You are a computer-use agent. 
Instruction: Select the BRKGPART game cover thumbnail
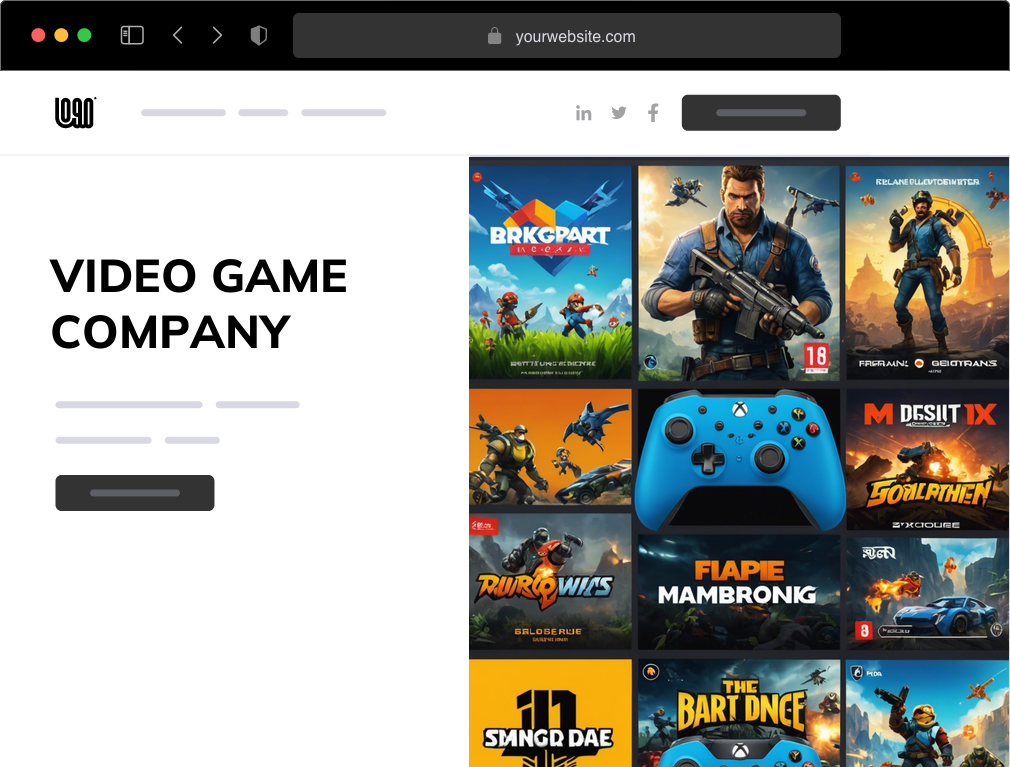[x=550, y=272]
